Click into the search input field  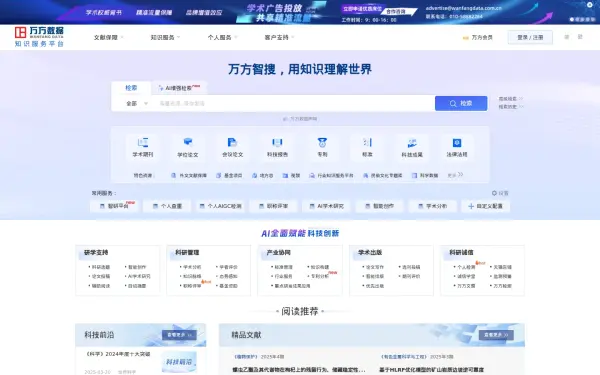295,103
